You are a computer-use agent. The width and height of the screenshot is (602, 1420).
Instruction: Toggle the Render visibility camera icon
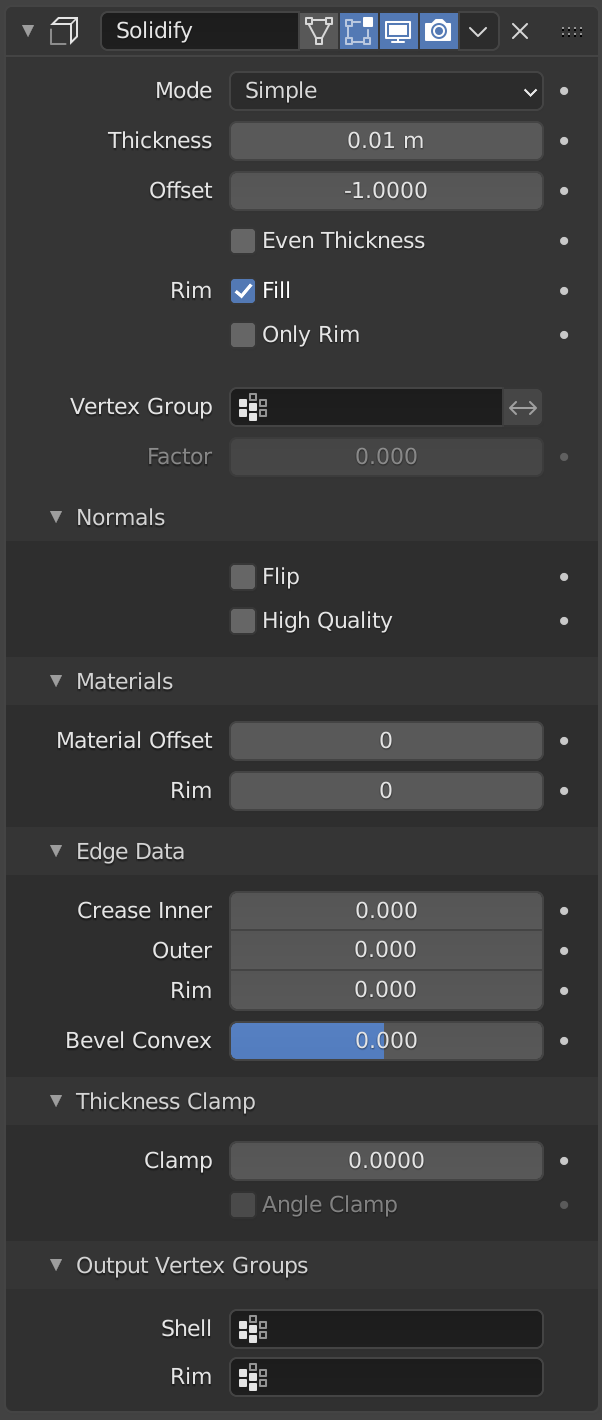(x=439, y=31)
